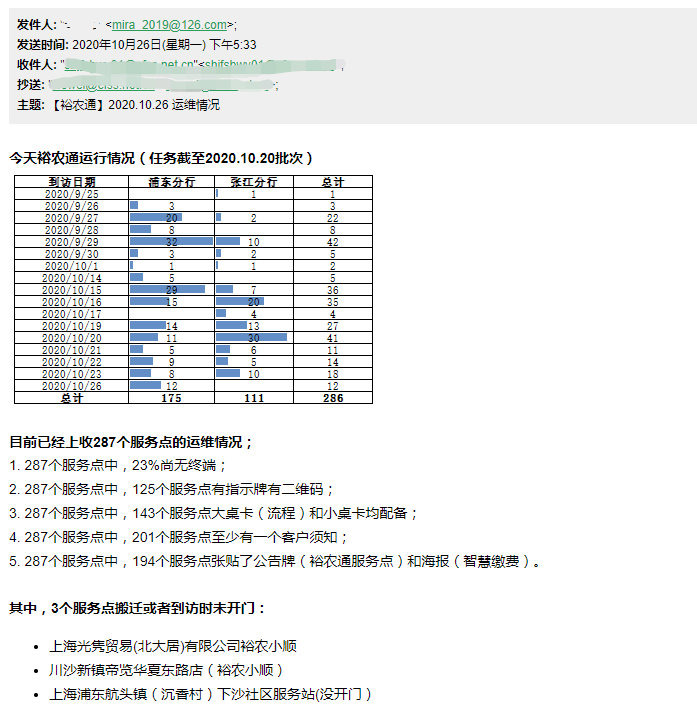Select the date cell 2020/10/23
697x721 pixels.
click(x=72, y=374)
